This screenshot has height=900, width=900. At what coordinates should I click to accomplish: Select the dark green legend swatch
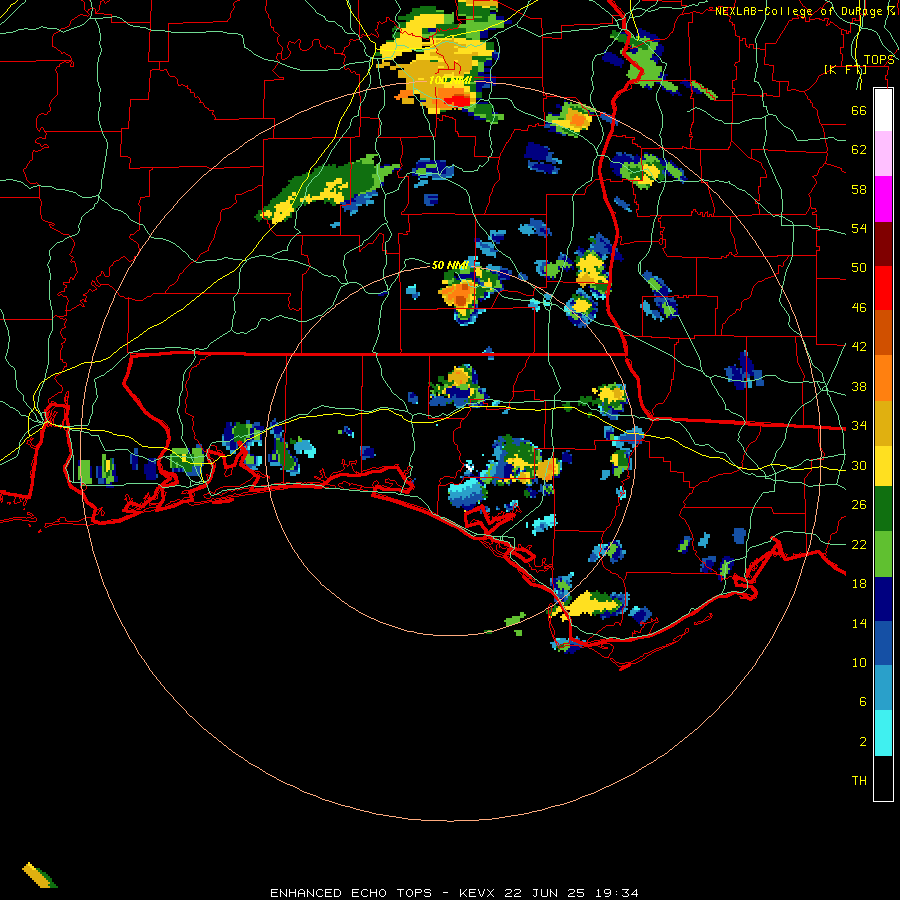(883, 509)
